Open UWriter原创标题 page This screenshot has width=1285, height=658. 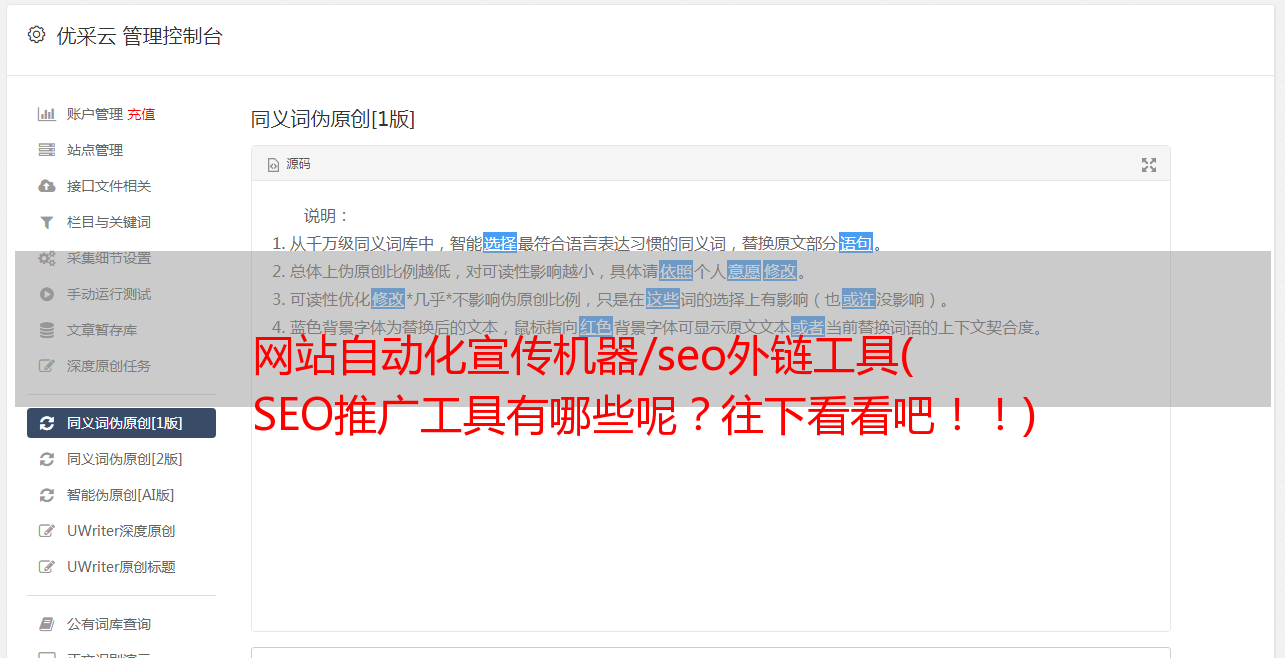click(x=121, y=567)
